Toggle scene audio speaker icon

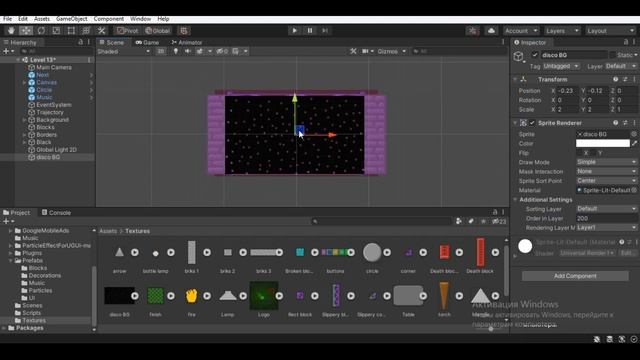click(x=188, y=51)
